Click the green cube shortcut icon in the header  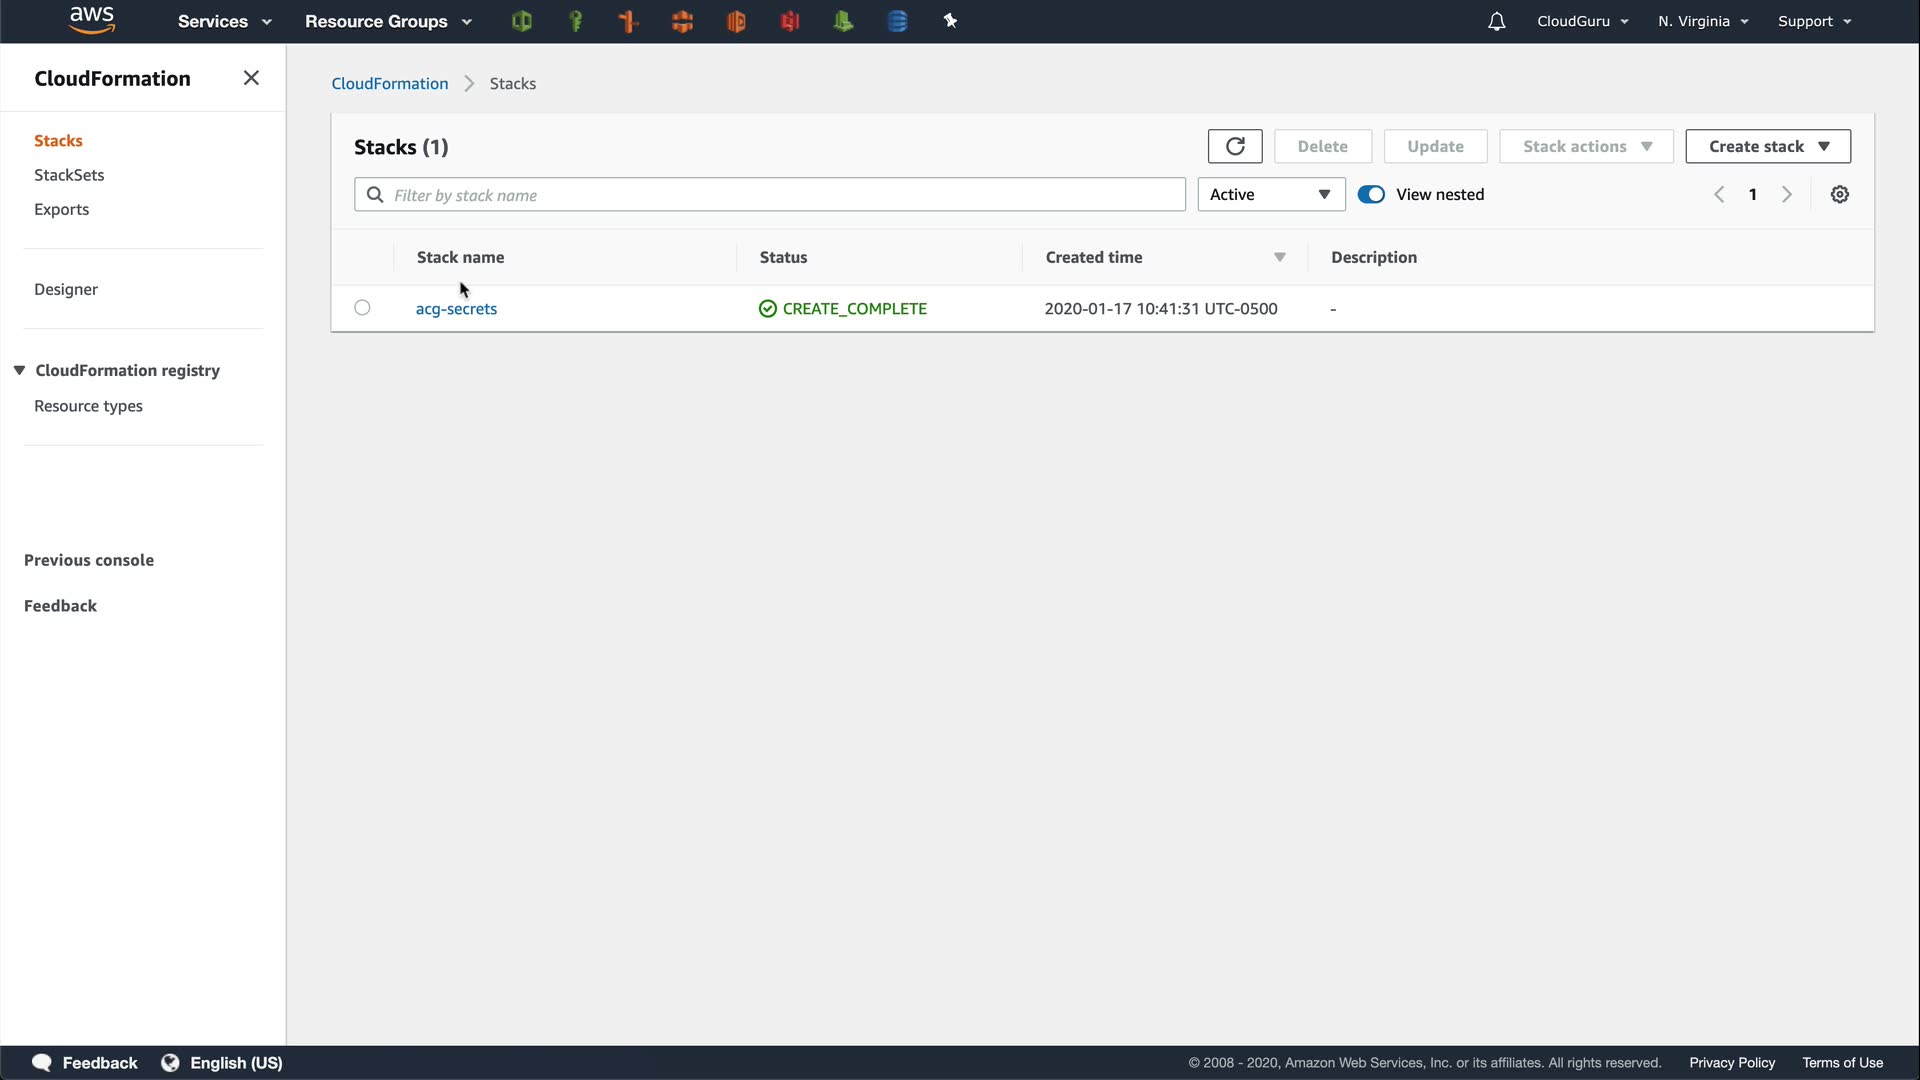[521, 21]
